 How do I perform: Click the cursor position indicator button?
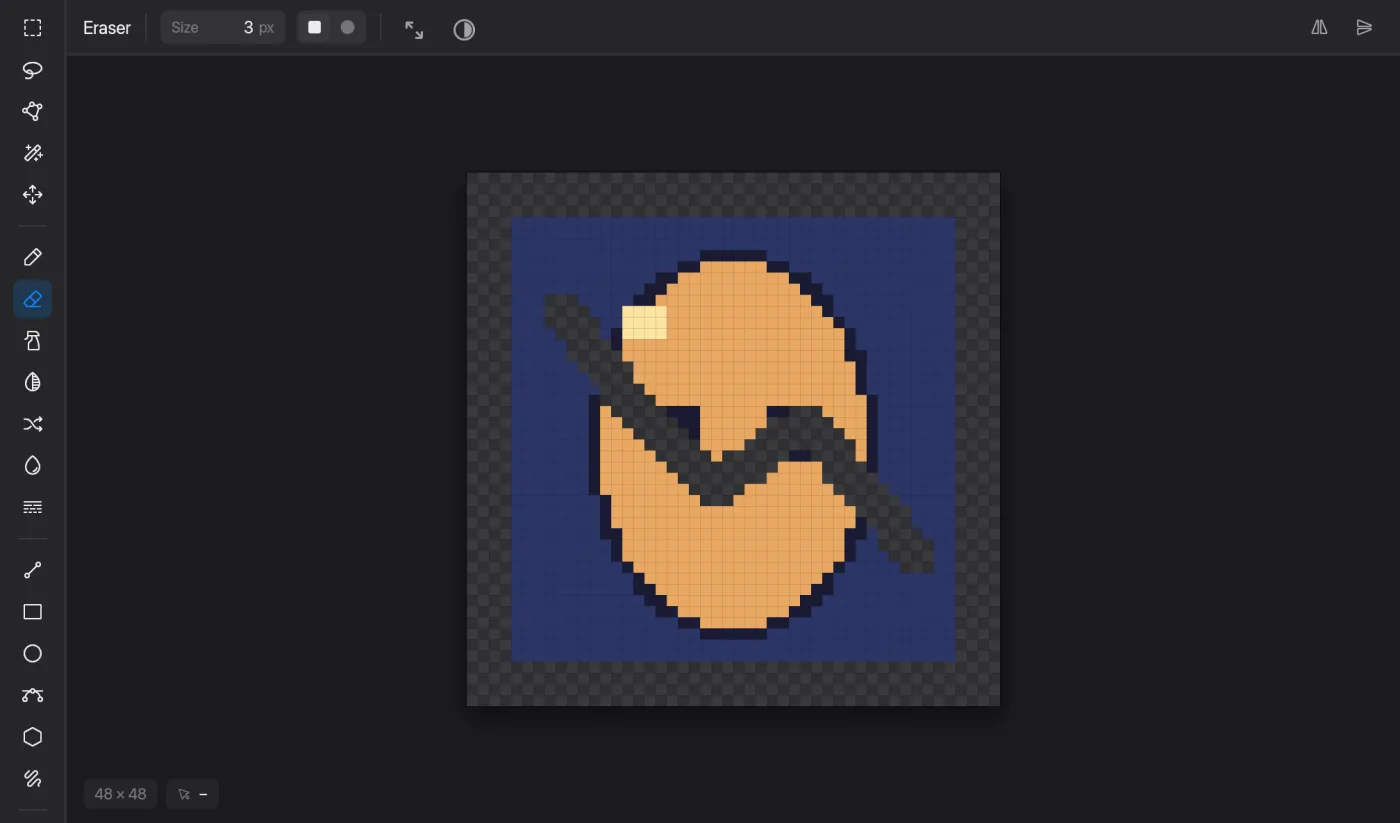point(192,794)
